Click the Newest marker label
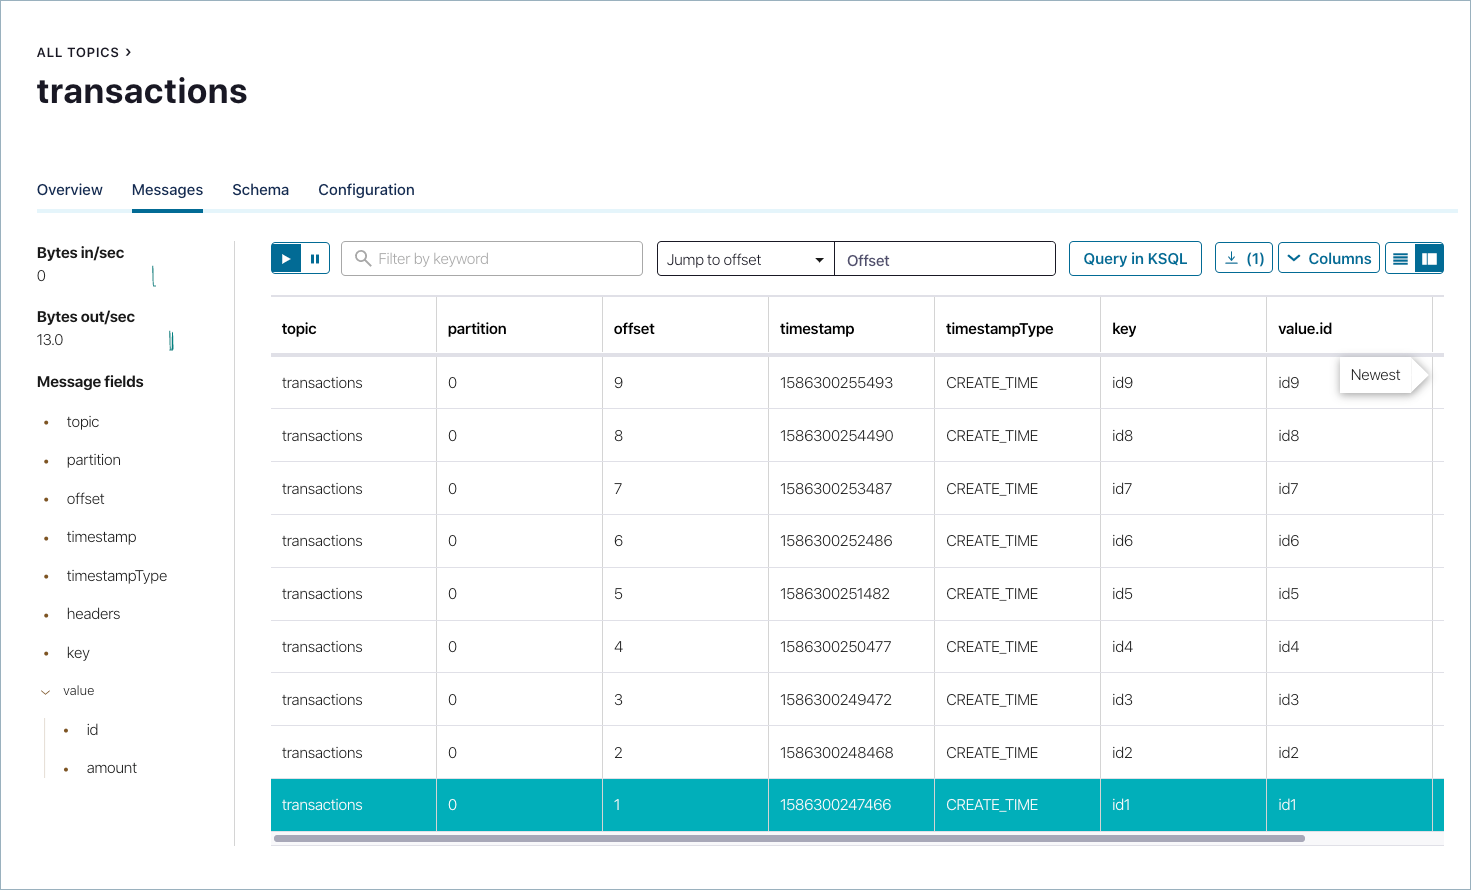 [1375, 375]
